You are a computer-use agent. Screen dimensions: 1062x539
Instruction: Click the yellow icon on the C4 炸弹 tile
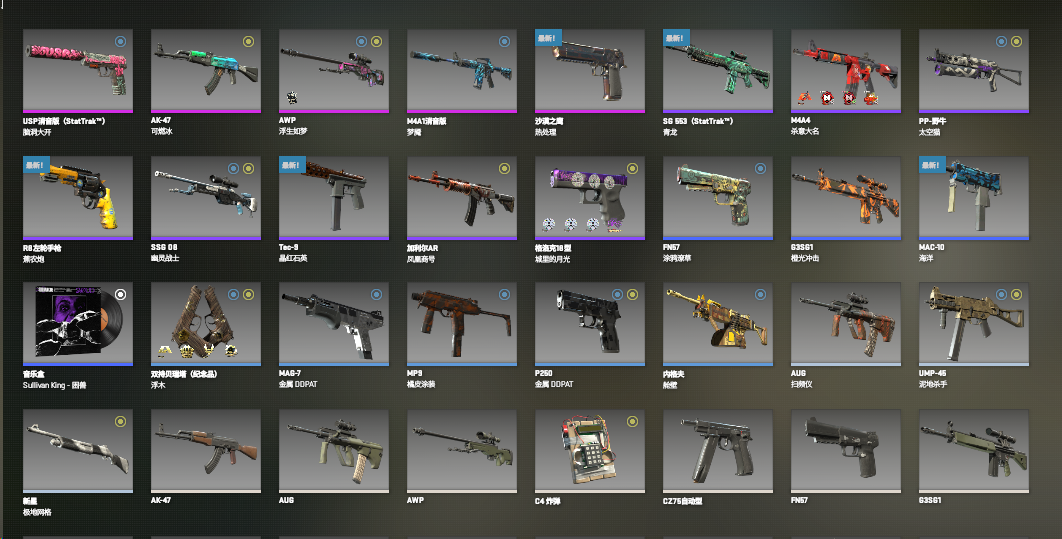click(x=632, y=421)
